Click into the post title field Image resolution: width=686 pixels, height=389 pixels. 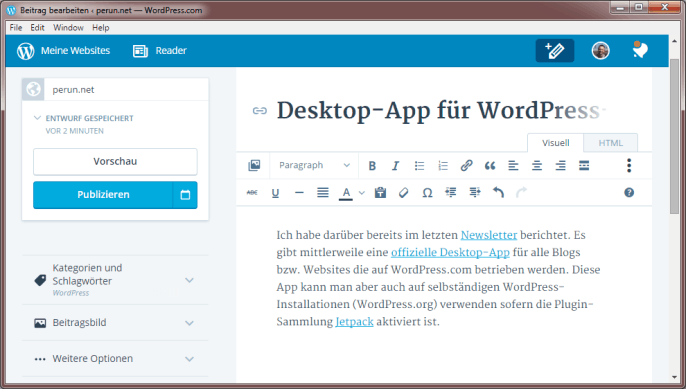pyautogui.click(x=441, y=110)
